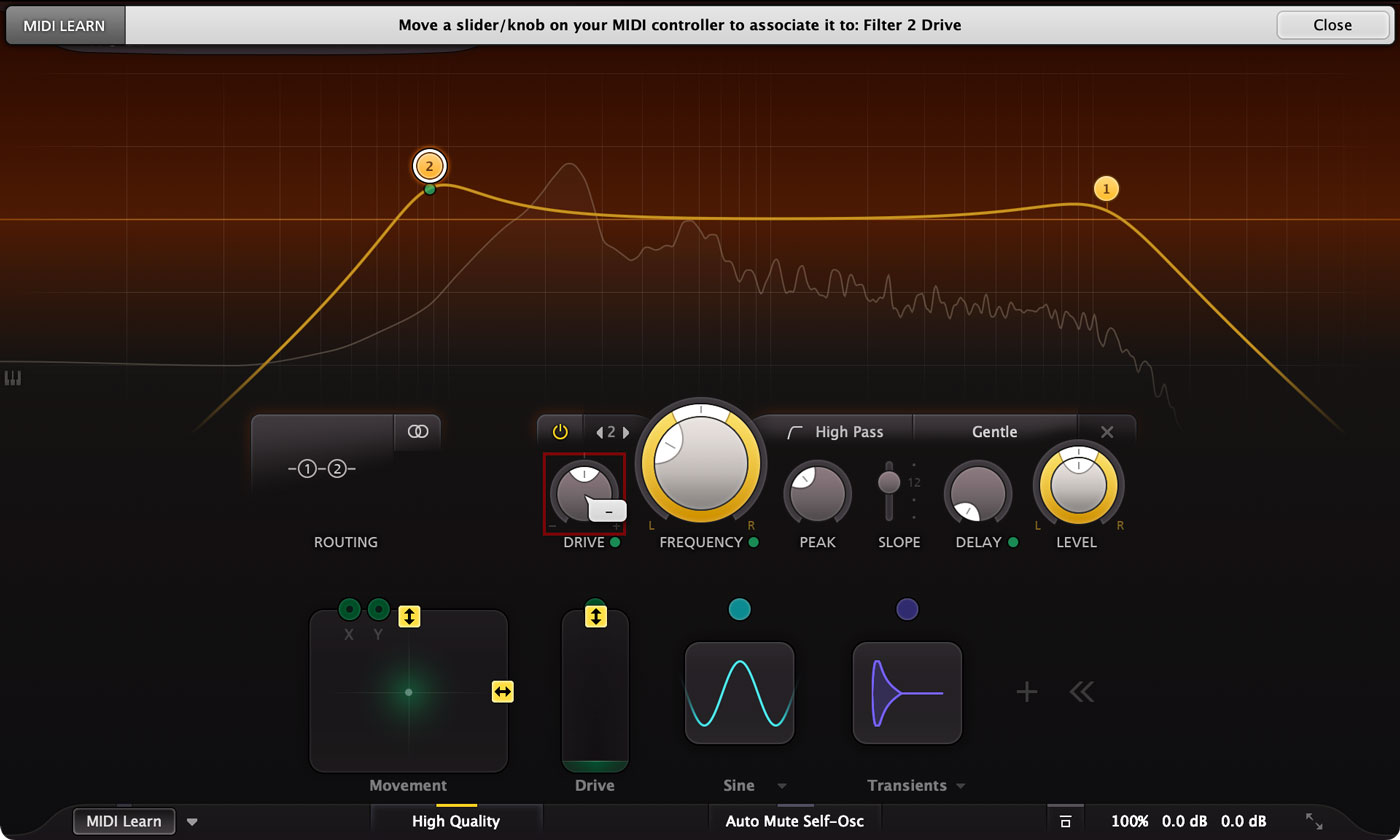Click the purple Transients modulation source dot
This screenshot has height=840, width=1400.
(x=907, y=609)
